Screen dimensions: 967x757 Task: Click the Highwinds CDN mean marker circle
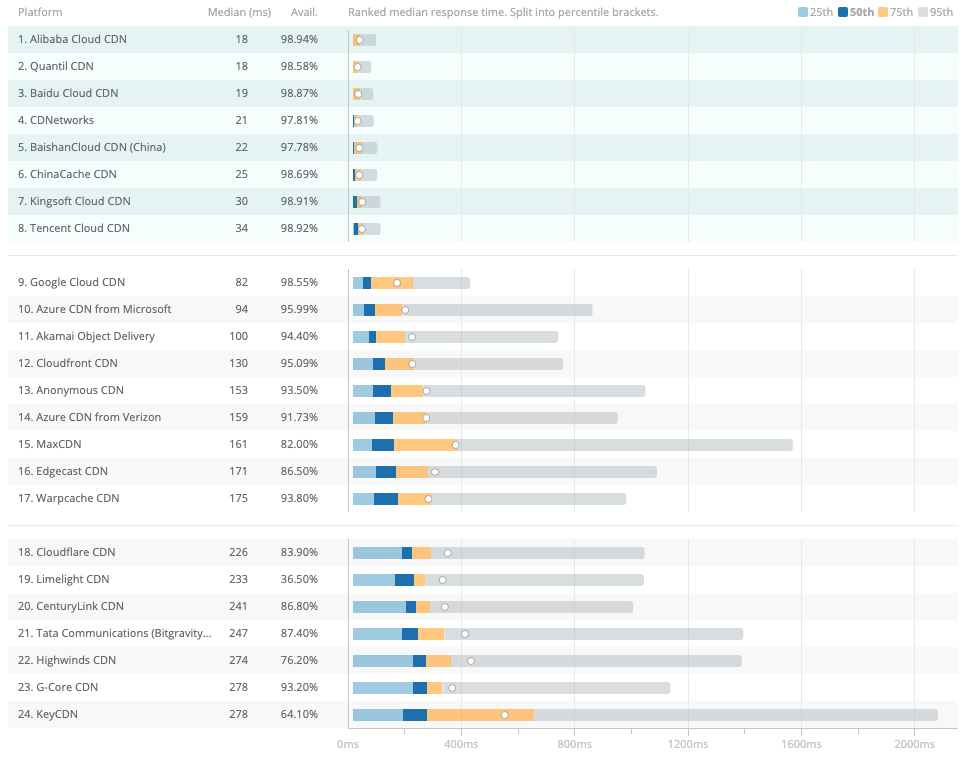(471, 661)
